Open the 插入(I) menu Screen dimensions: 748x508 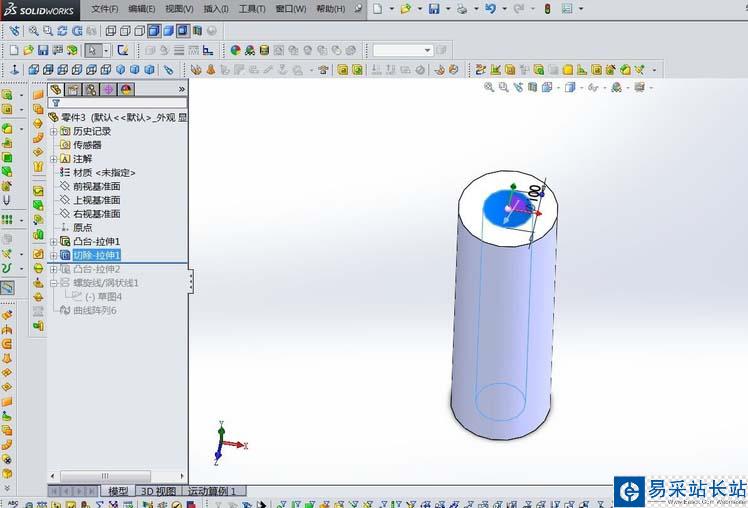216,9
